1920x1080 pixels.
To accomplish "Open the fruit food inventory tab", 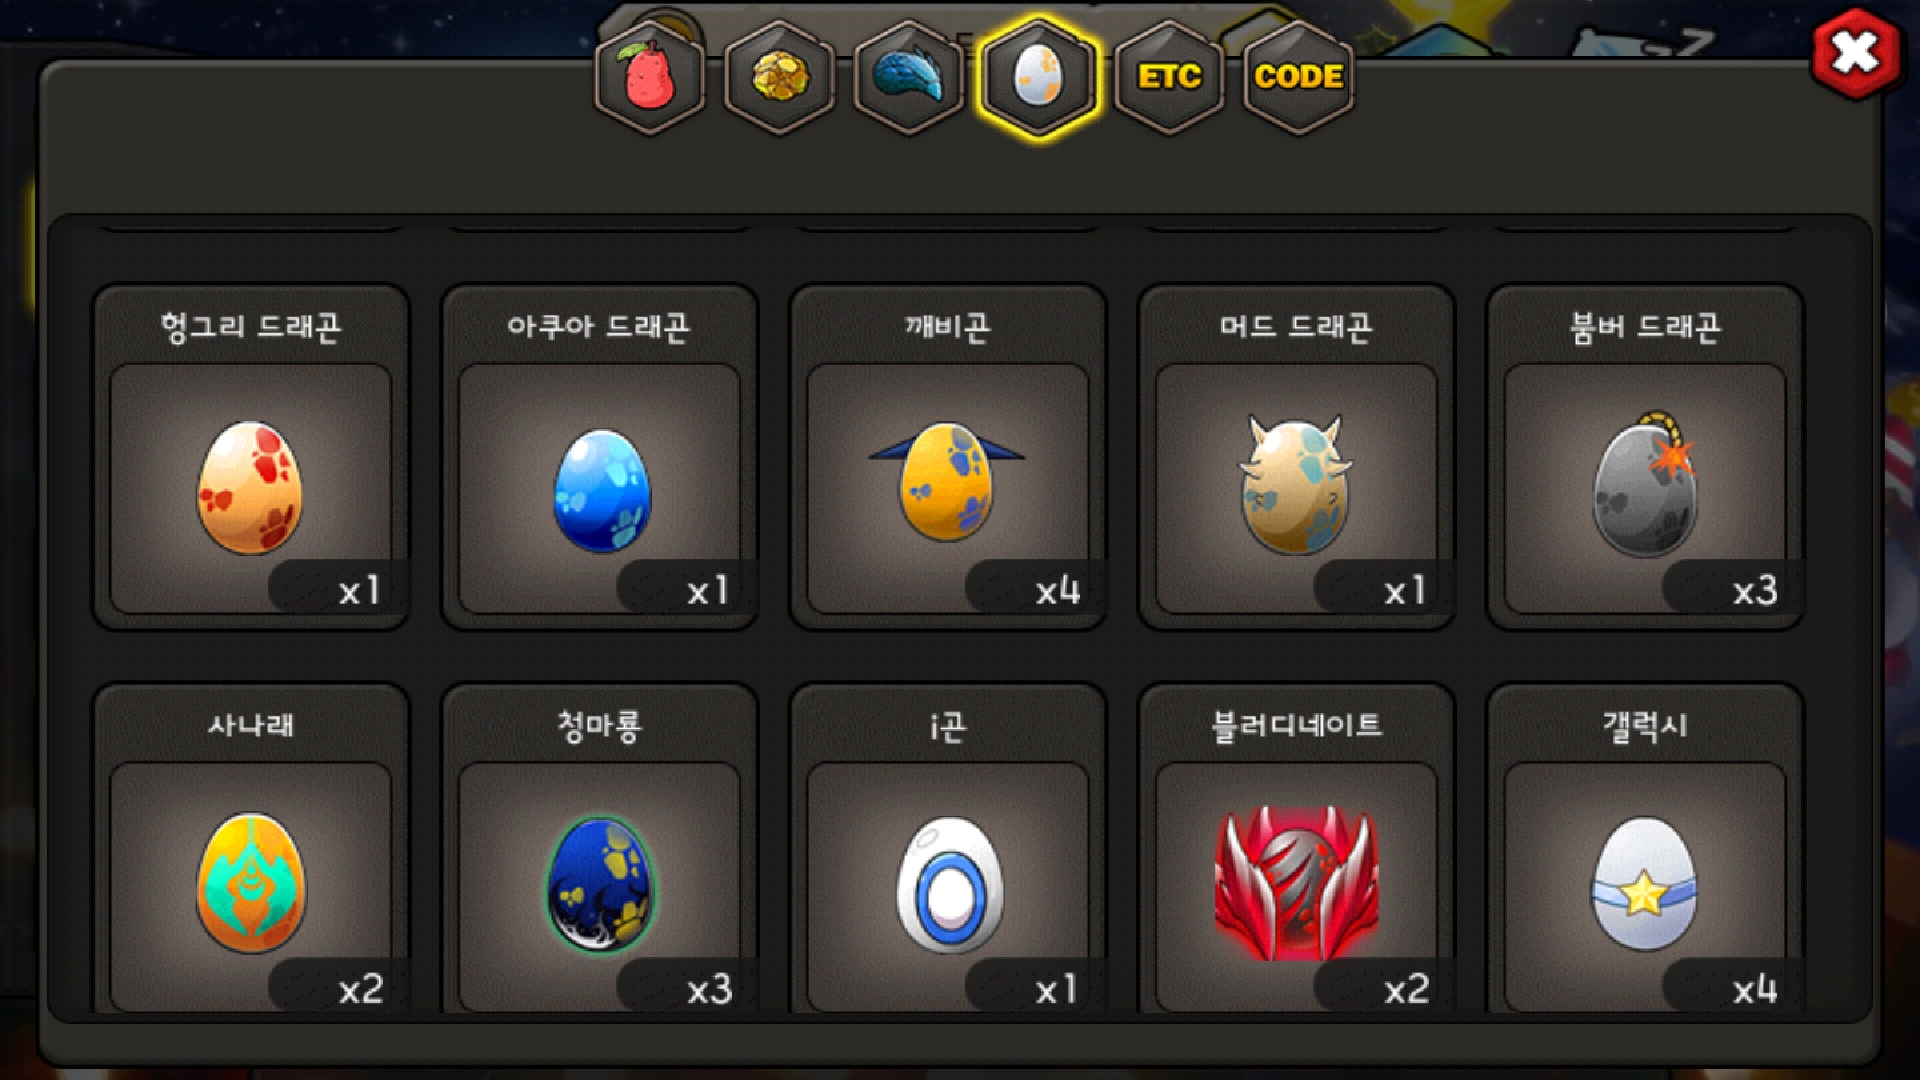I will [650, 77].
